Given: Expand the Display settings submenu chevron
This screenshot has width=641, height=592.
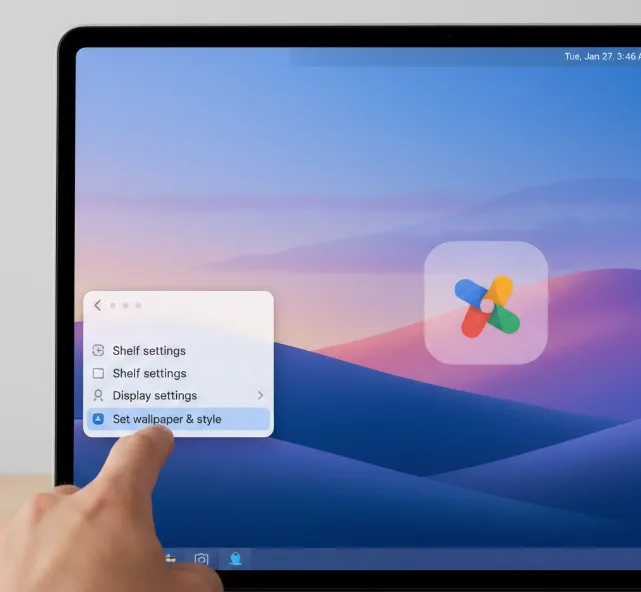Looking at the screenshot, I should click(260, 395).
